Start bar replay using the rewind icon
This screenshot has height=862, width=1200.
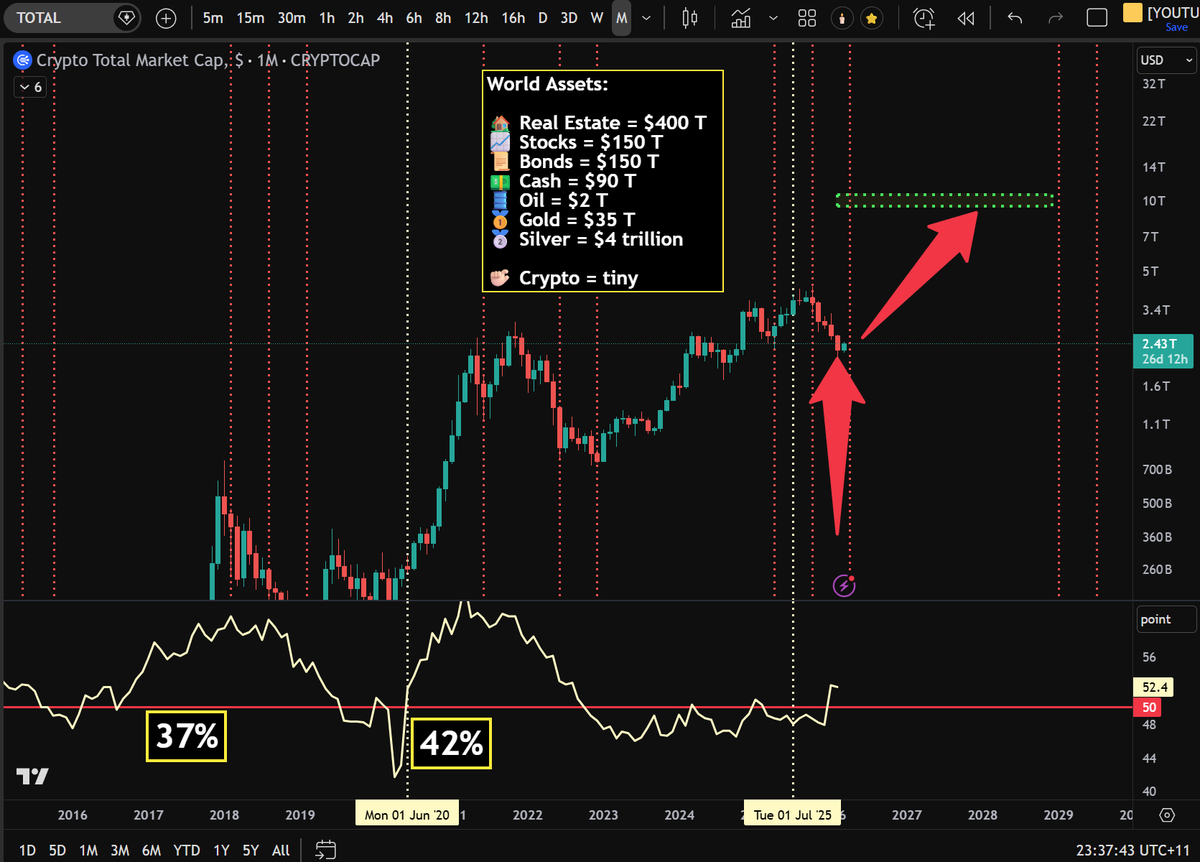tap(966, 17)
